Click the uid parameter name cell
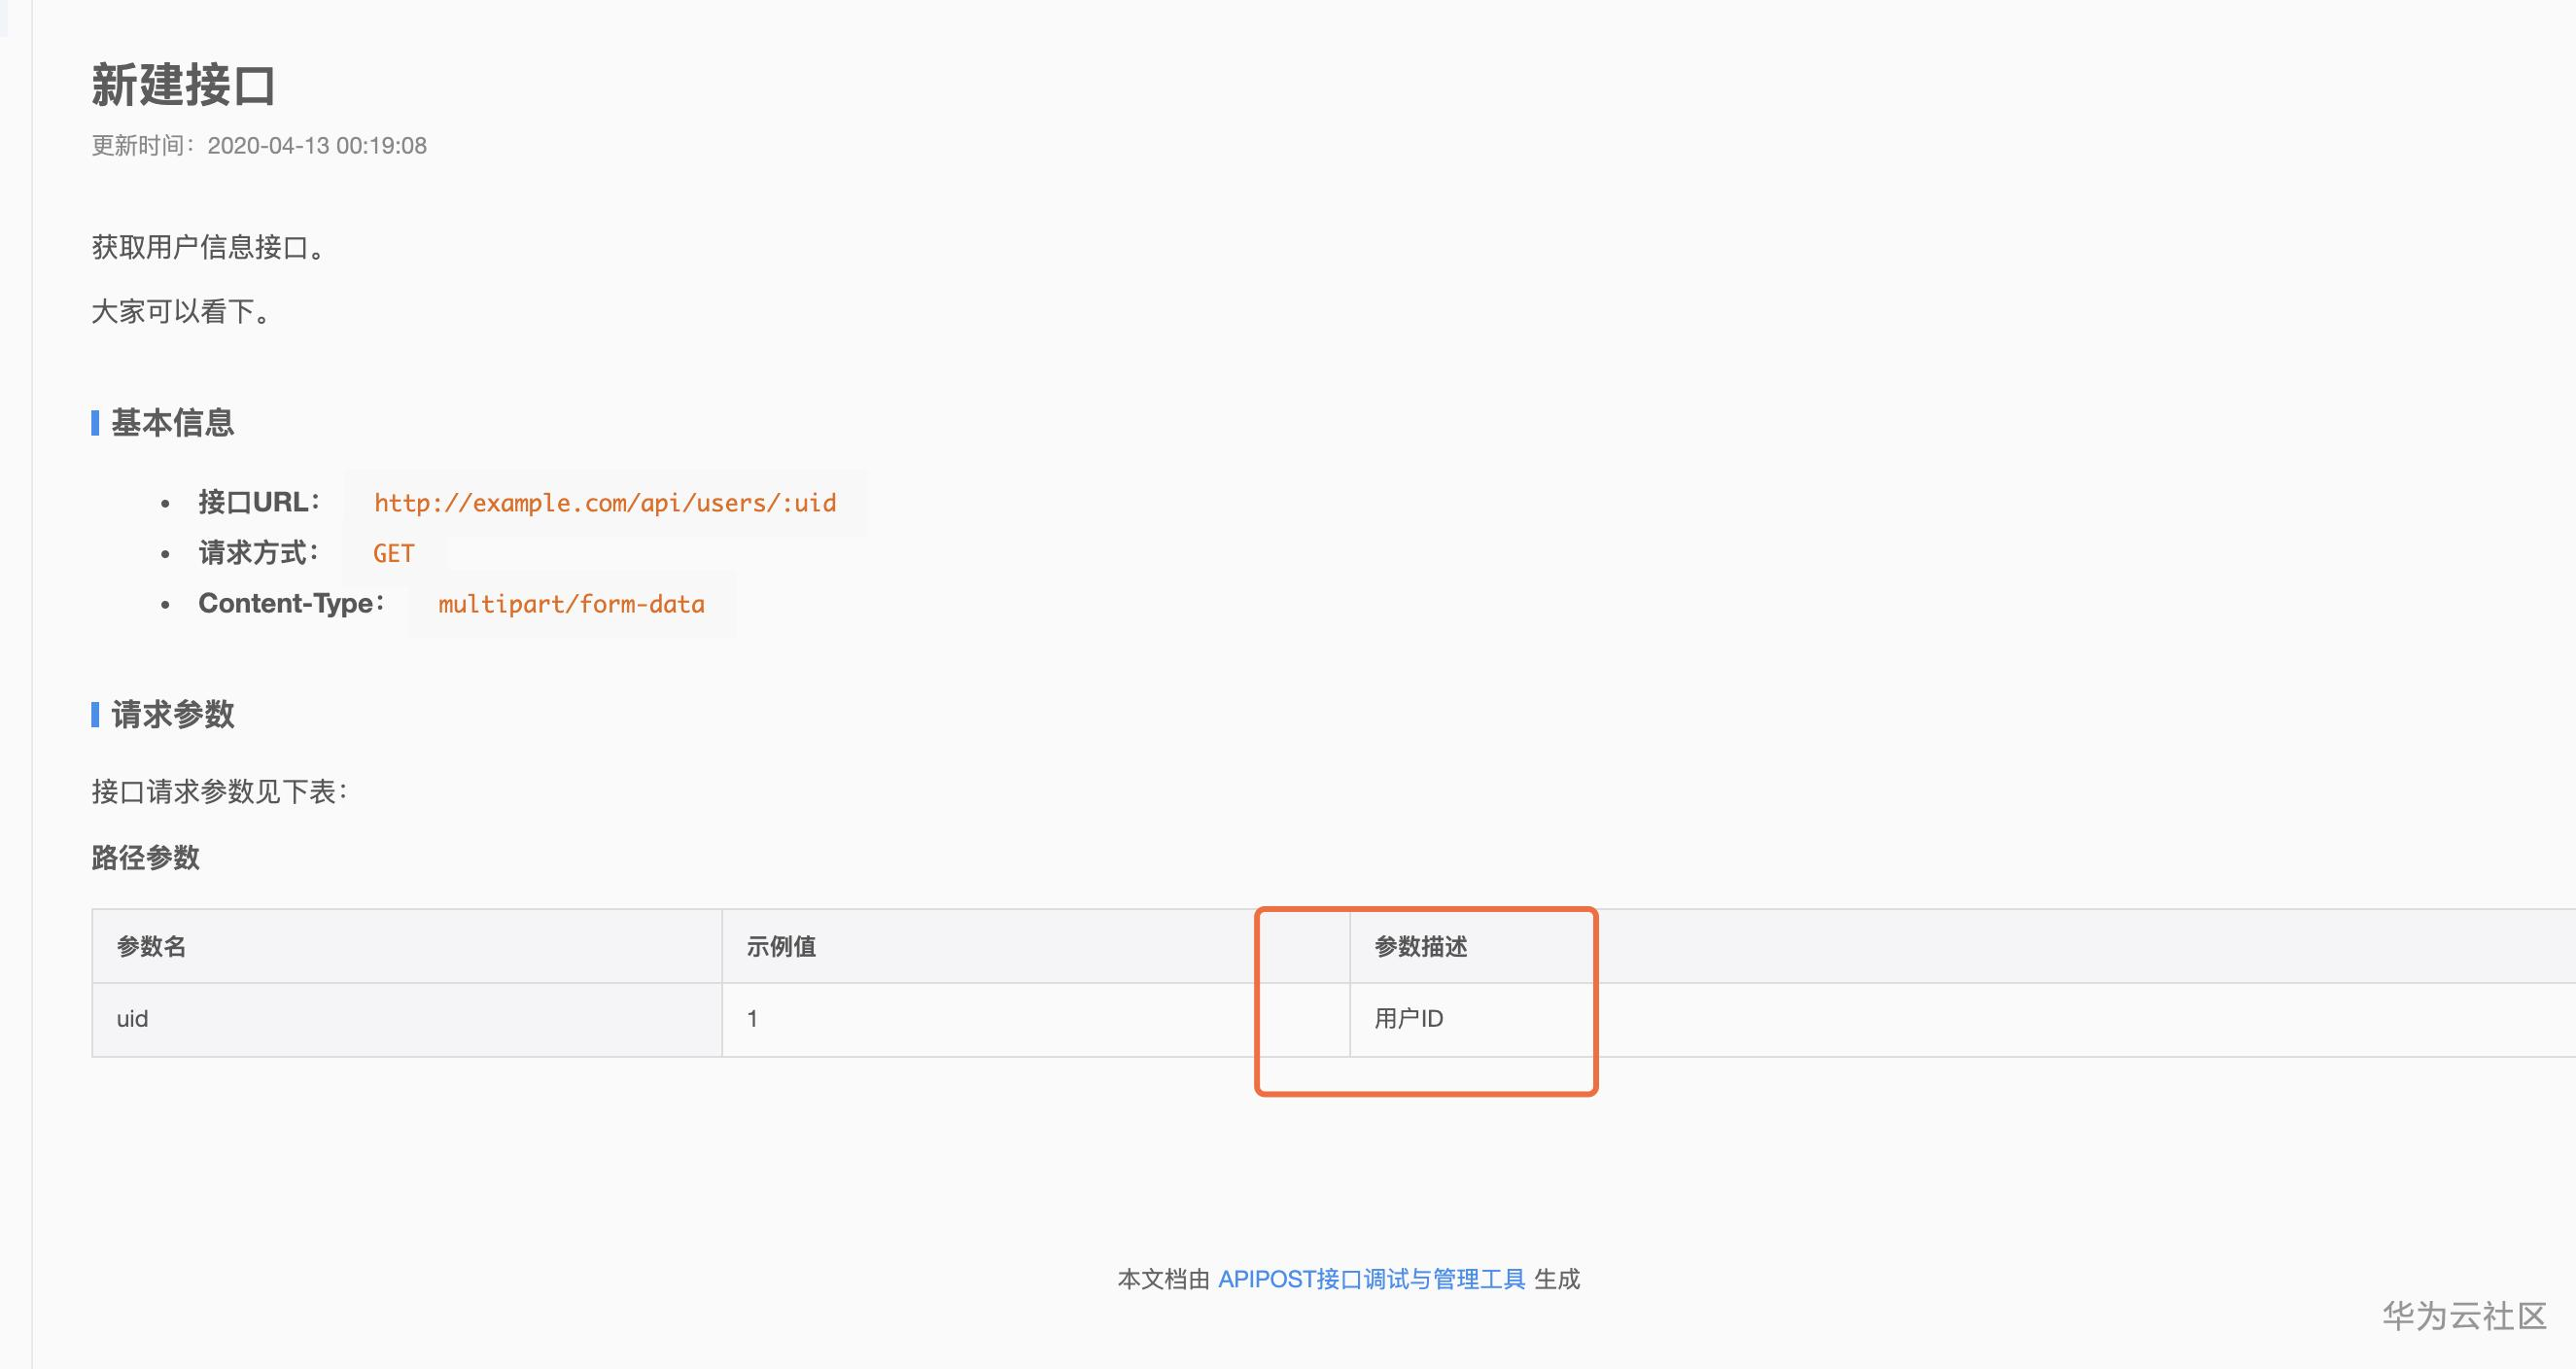Viewport: 2576px width, 1369px height. pos(132,1019)
